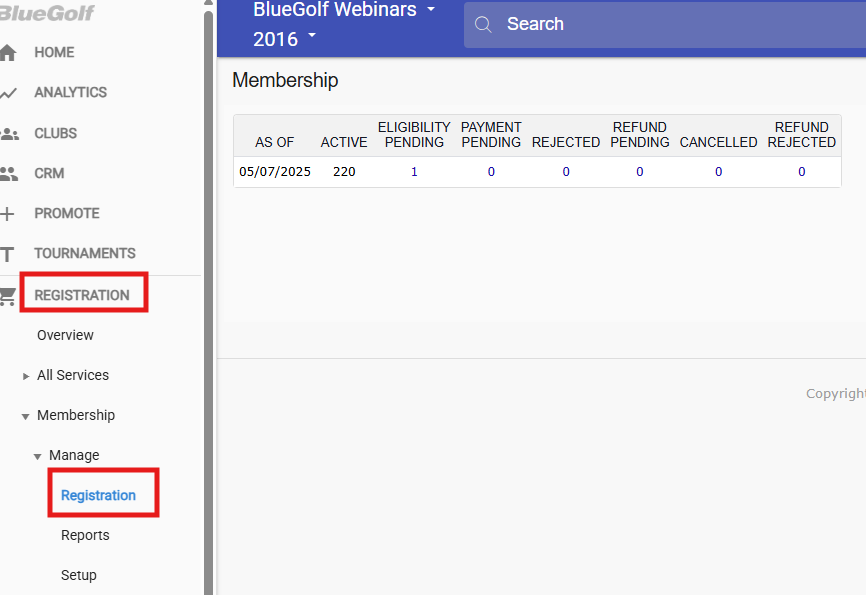
Task: Click the Active count 220
Action: [344, 172]
